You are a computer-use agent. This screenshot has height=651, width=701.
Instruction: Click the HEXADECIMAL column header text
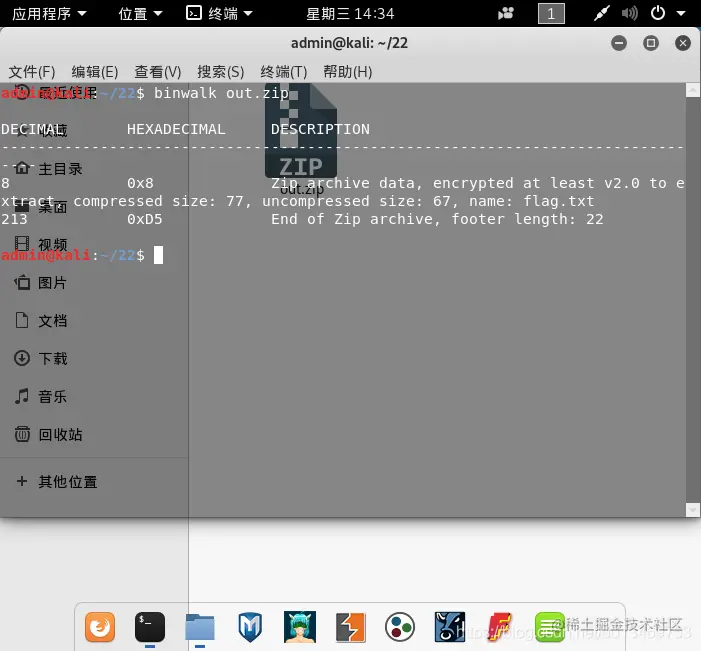point(176,129)
